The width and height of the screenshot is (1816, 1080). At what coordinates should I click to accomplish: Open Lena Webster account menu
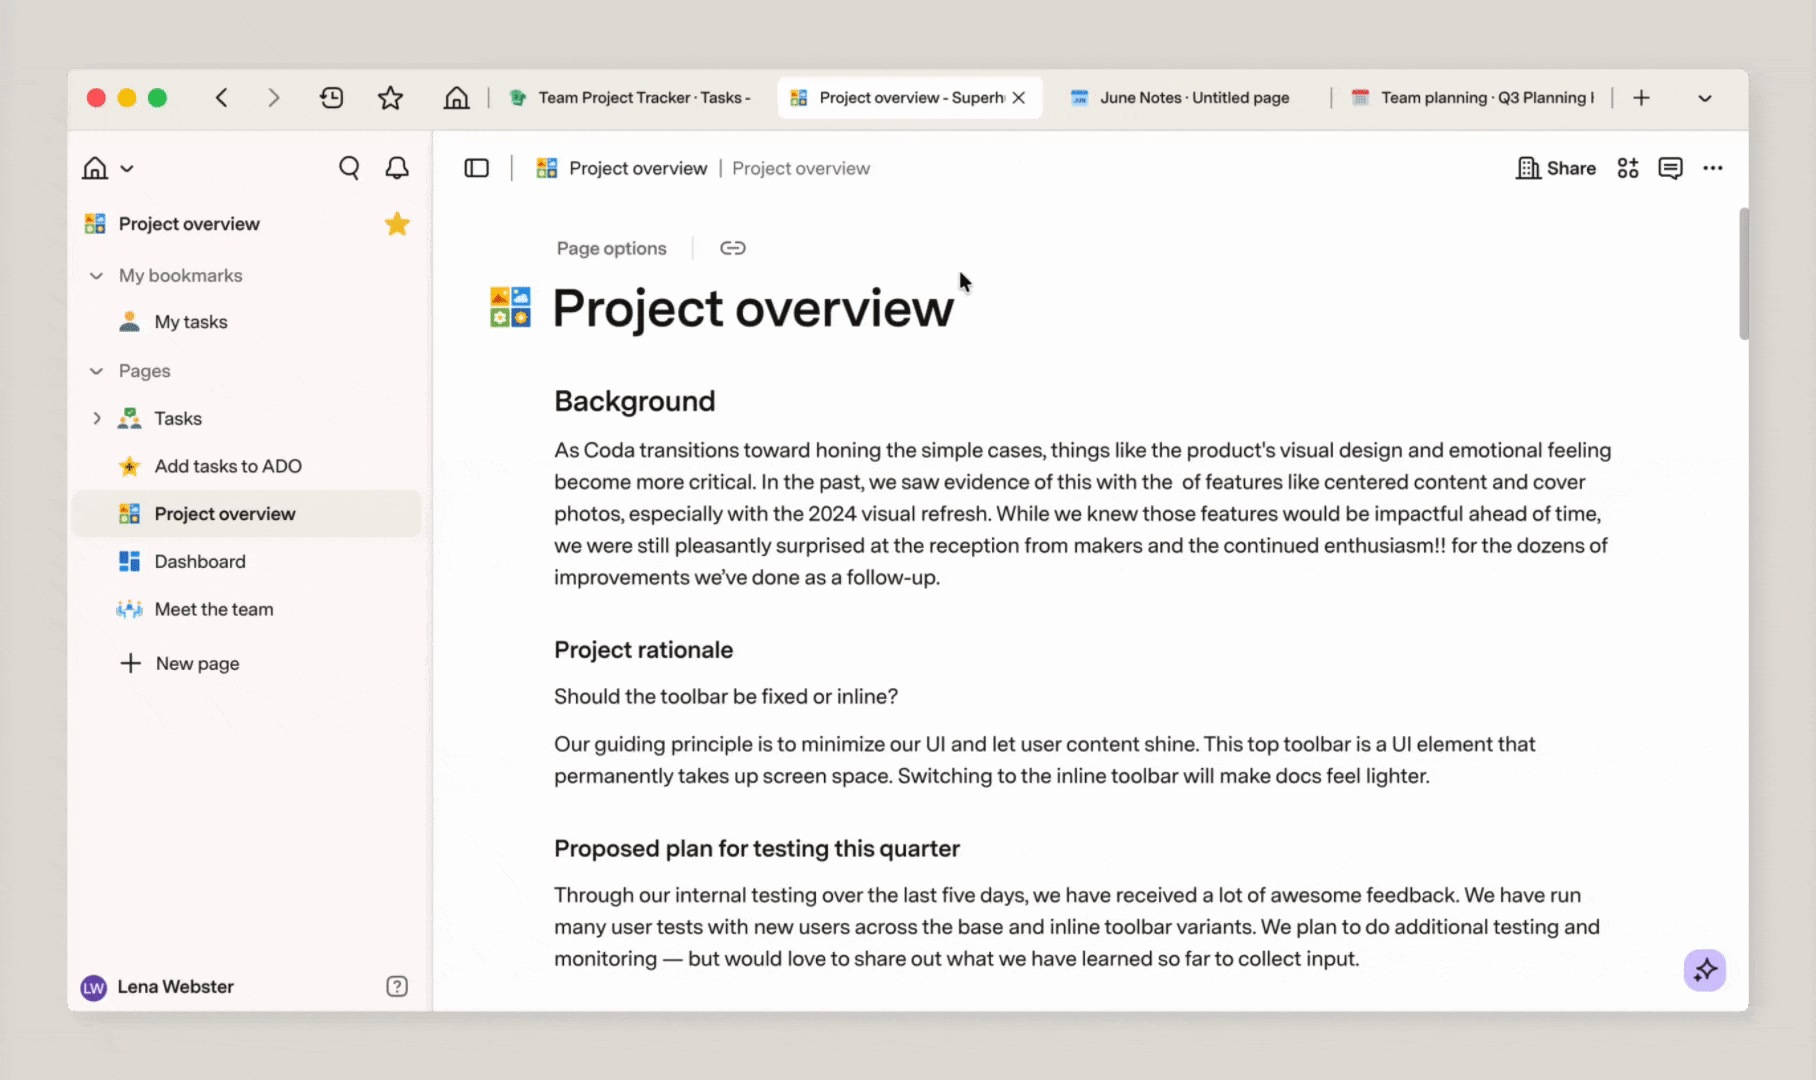click(x=158, y=987)
